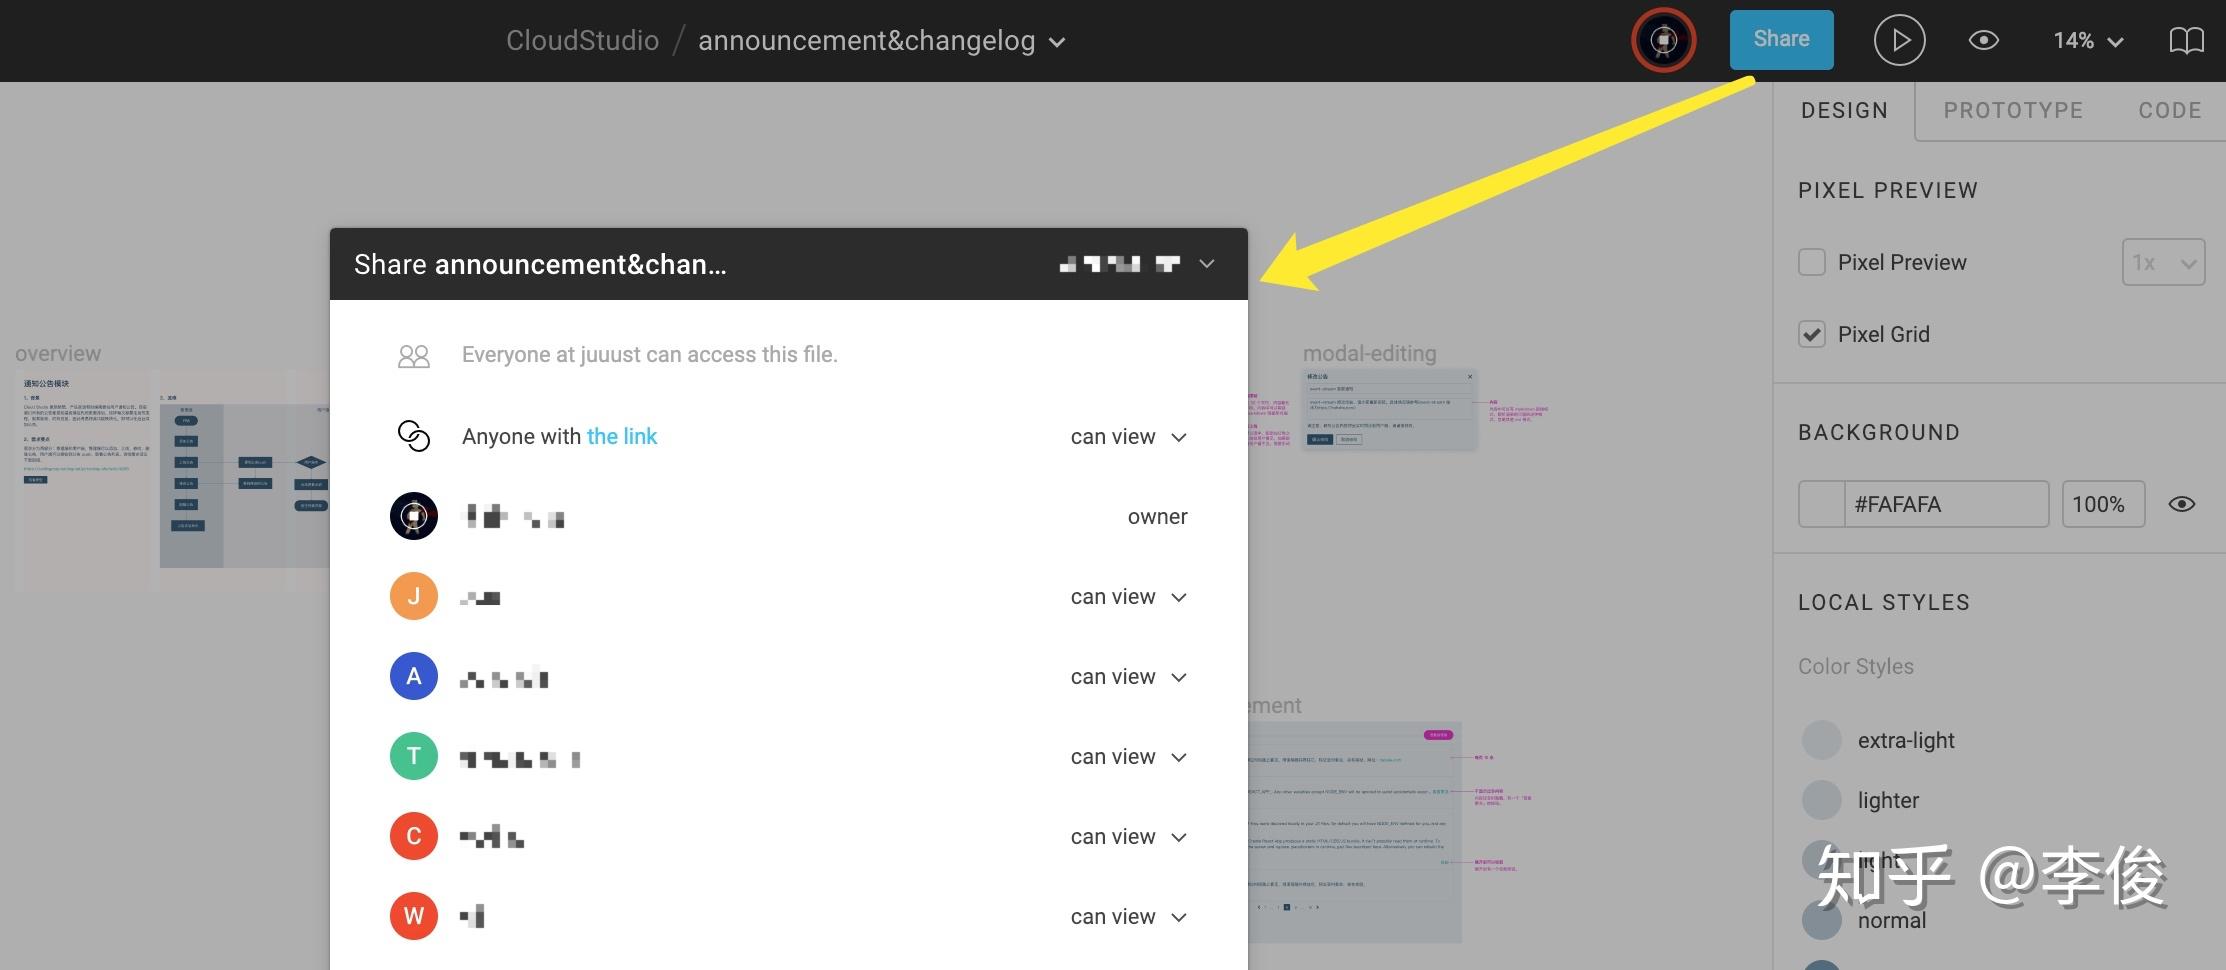
Task: Switch to the CODE tab
Action: [x=2170, y=110]
